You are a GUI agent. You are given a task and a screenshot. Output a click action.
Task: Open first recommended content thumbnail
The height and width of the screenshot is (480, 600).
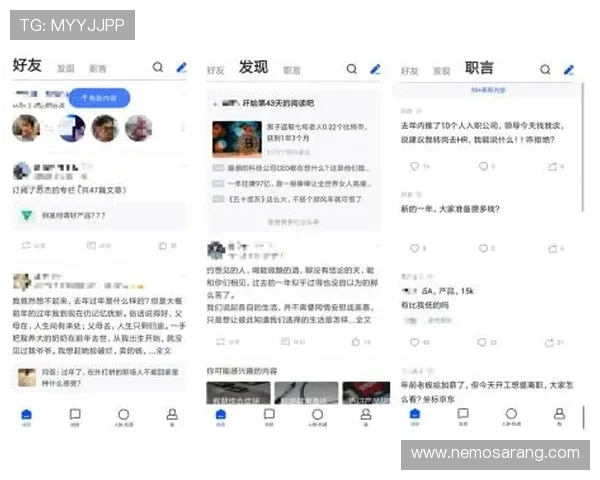[x=238, y=393]
